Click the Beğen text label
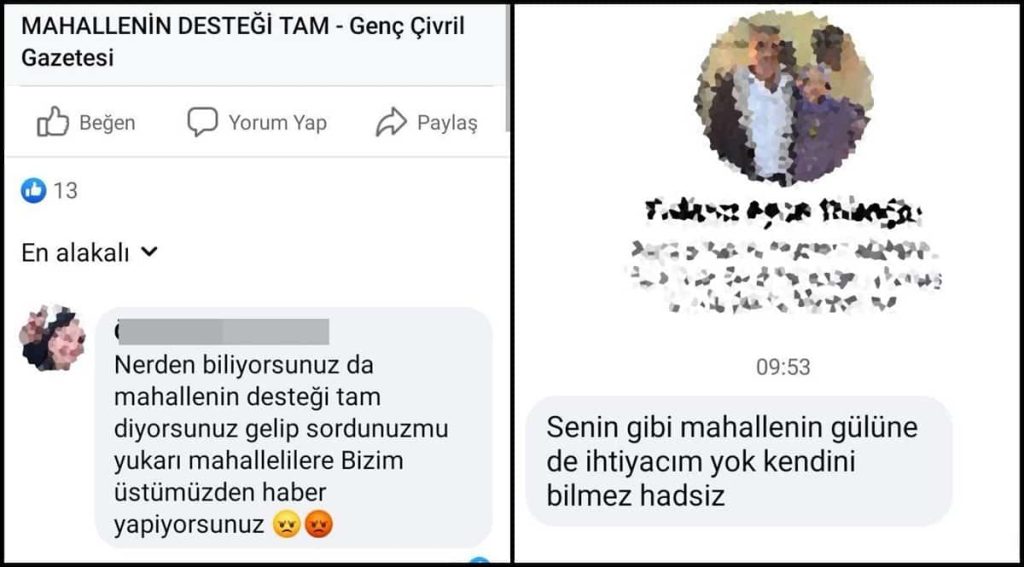Screen dimensions: 1024x567 107,123
